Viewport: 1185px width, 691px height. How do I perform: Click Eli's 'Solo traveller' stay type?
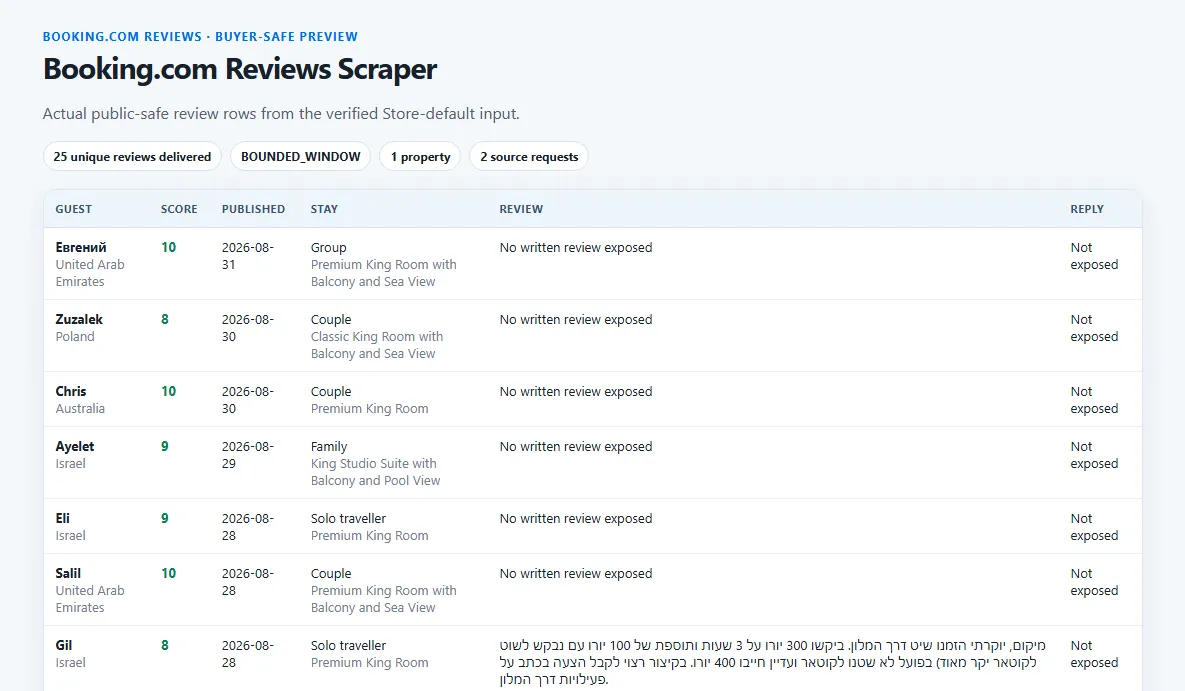tap(348, 518)
